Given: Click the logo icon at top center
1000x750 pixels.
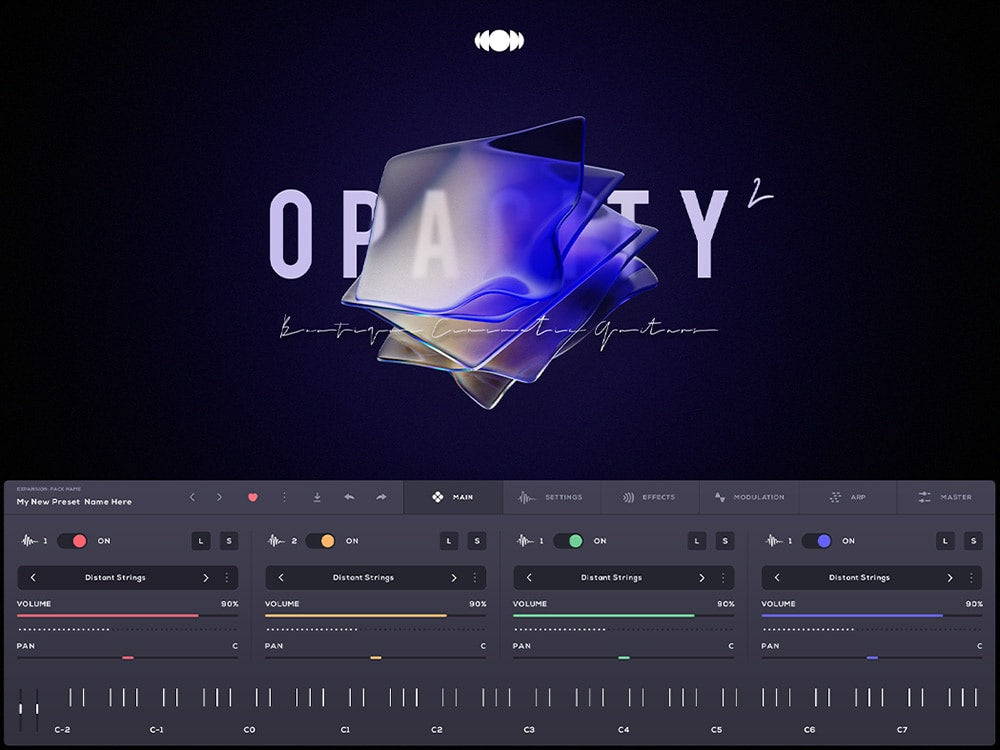Looking at the screenshot, I should (500, 42).
